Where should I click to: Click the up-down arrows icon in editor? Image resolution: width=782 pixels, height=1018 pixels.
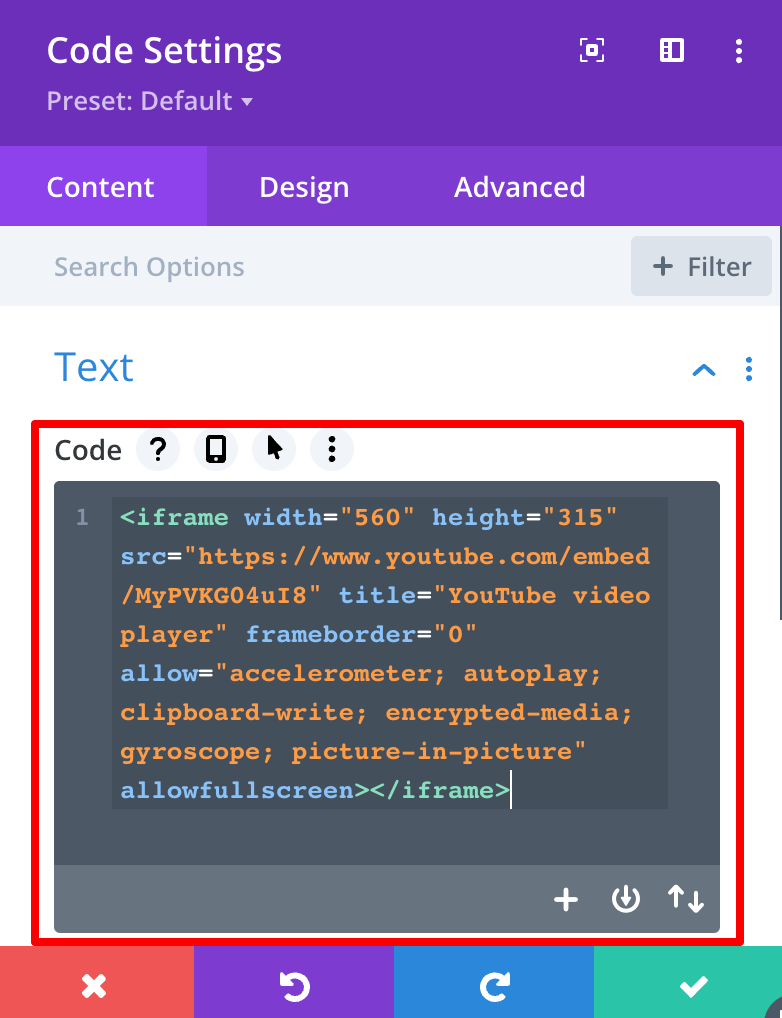pos(686,900)
